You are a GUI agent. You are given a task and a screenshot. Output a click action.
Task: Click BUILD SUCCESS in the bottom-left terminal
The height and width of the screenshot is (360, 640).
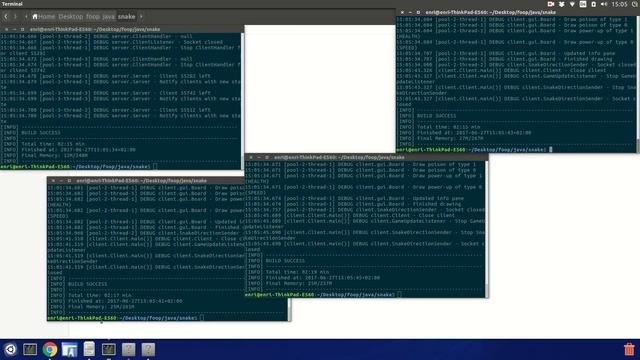(x=87, y=284)
